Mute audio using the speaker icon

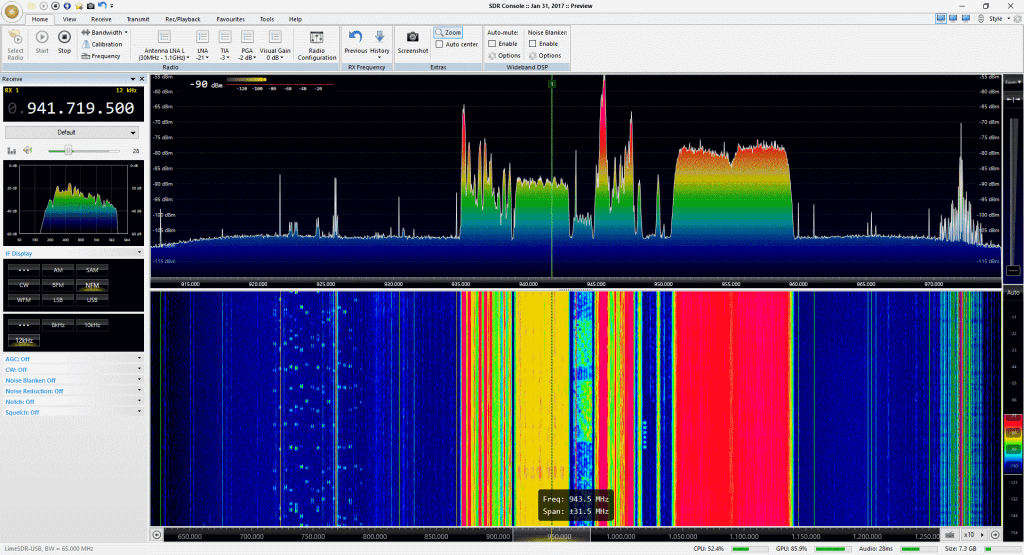point(27,151)
